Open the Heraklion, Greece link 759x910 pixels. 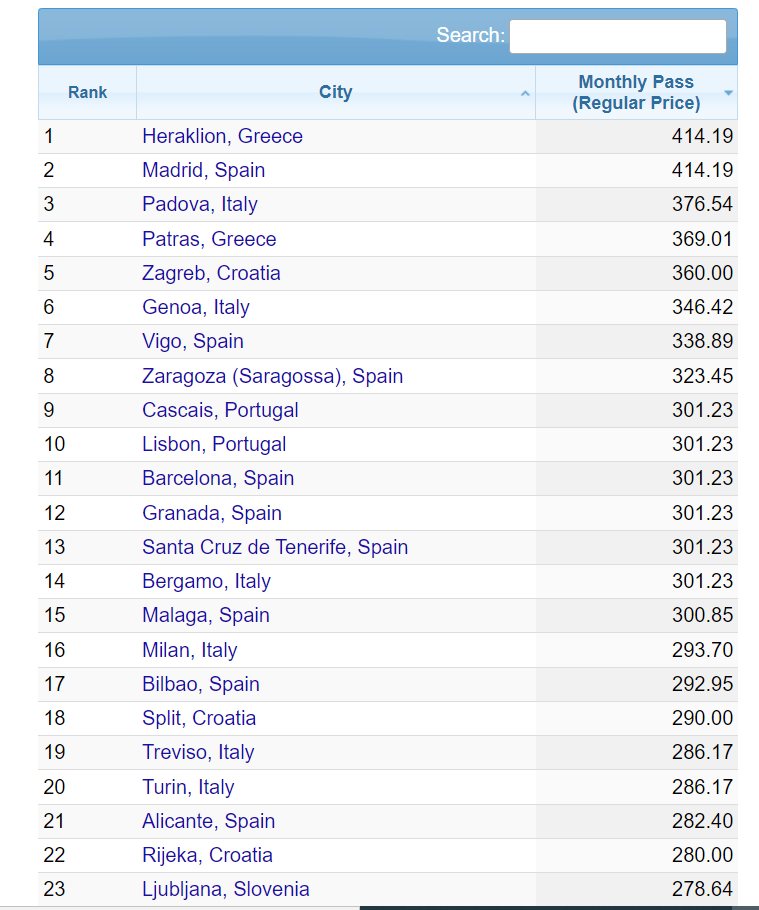click(x=222, y=136)
